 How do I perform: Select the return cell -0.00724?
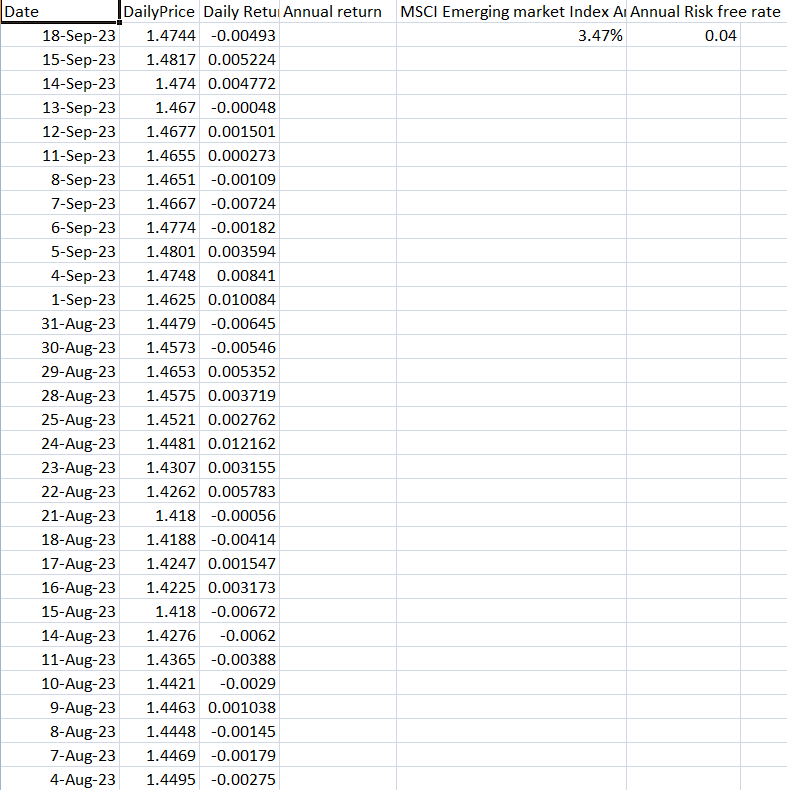click(239, 204)
